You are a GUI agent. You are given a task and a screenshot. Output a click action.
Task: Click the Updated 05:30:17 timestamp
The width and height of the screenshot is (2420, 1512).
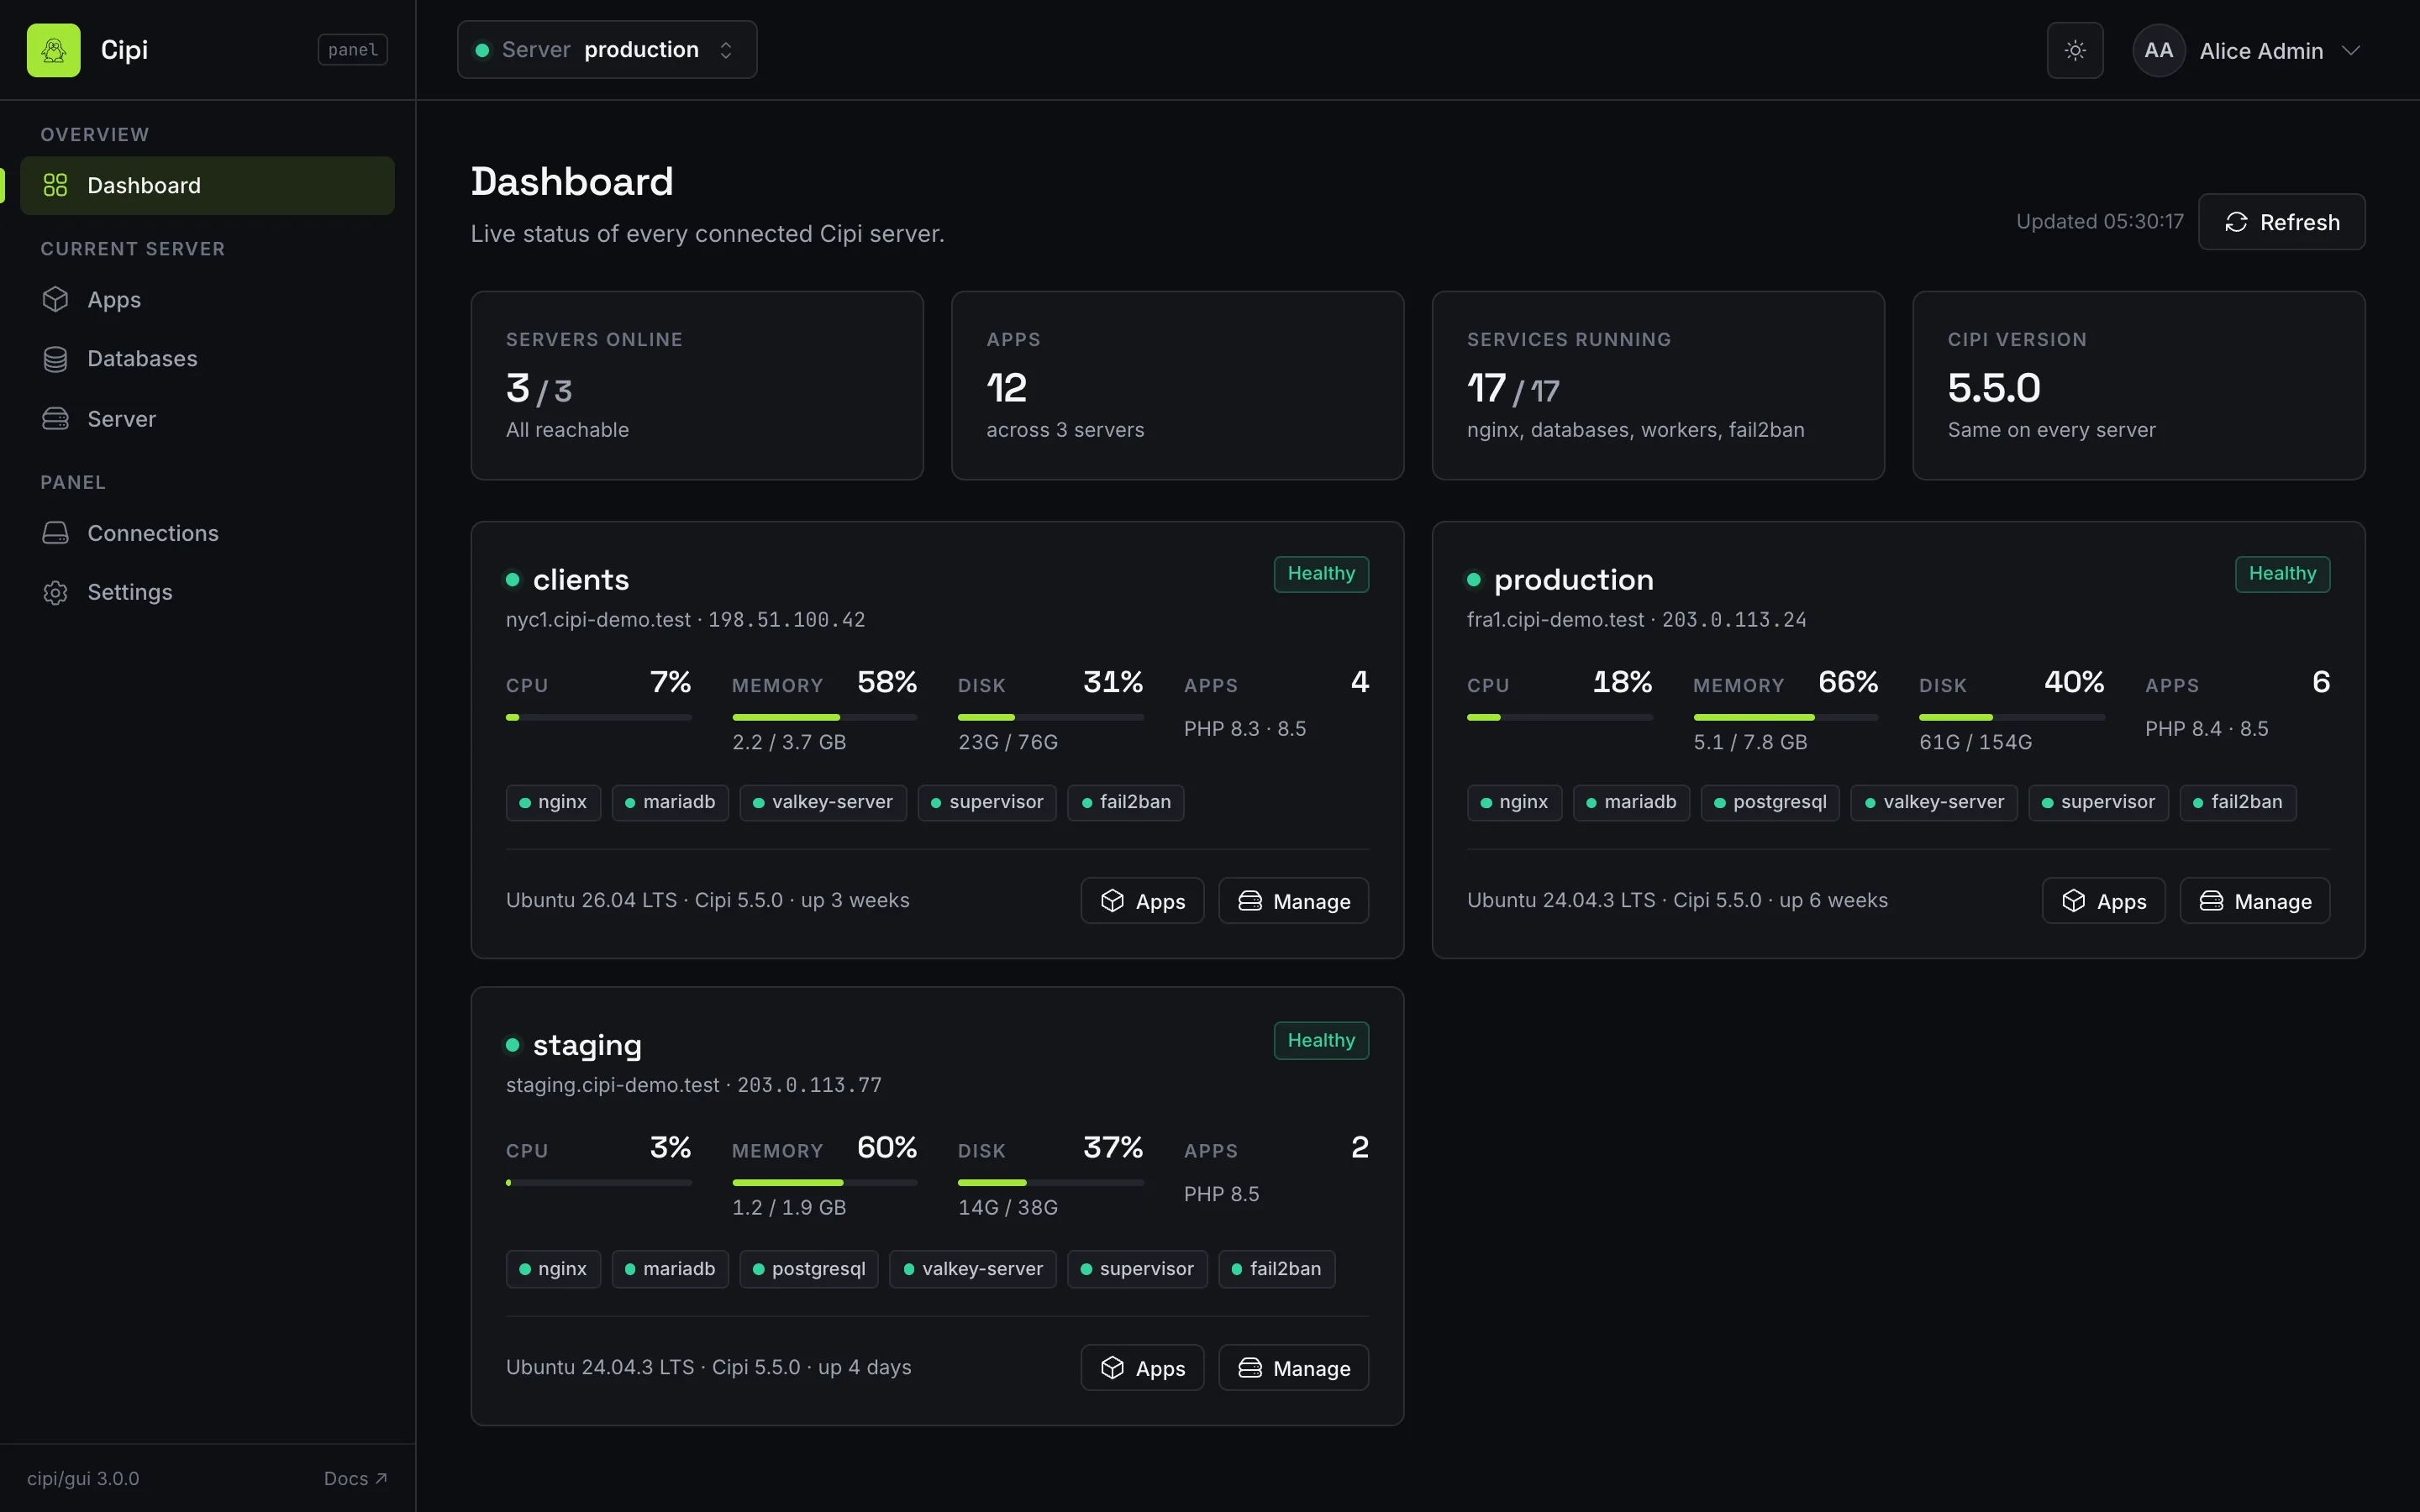2099,222
